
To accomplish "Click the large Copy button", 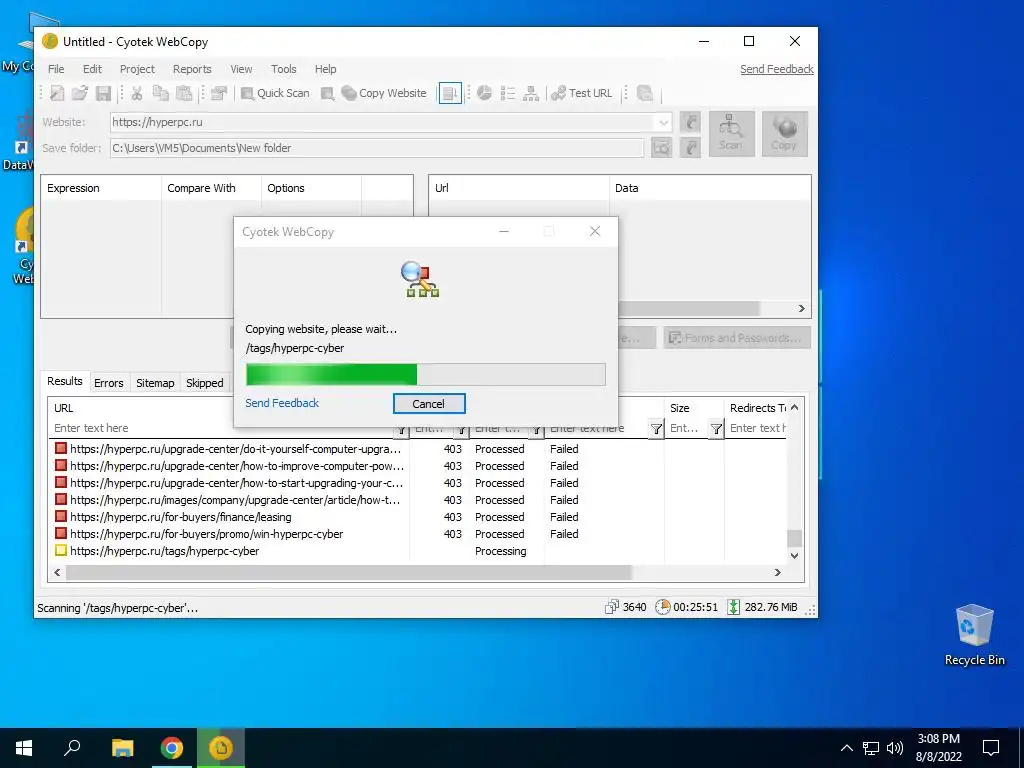I will (784, 134).
